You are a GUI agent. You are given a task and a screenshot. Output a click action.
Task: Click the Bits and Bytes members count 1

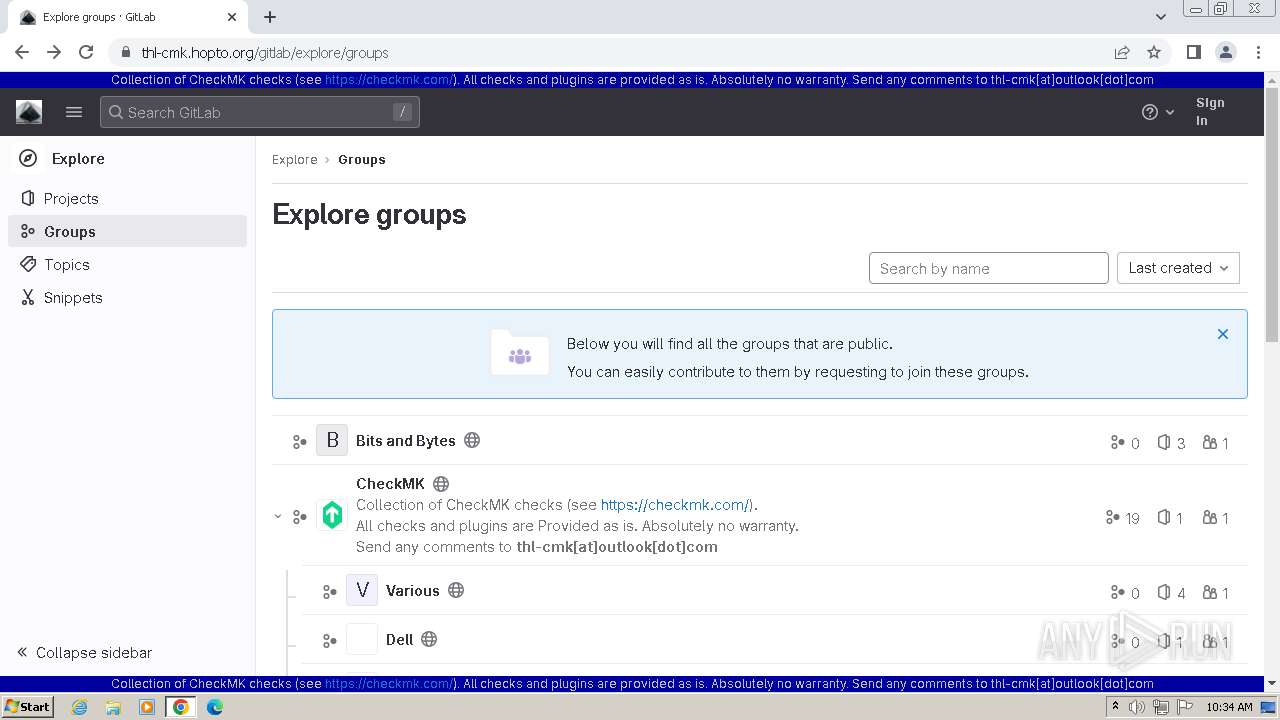(1215, 442)
